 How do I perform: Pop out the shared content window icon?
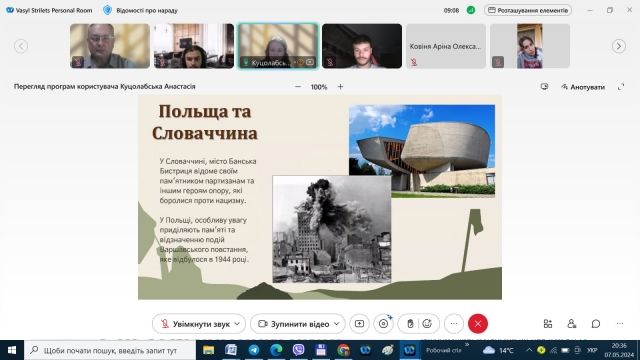click(x=544, y=87)
